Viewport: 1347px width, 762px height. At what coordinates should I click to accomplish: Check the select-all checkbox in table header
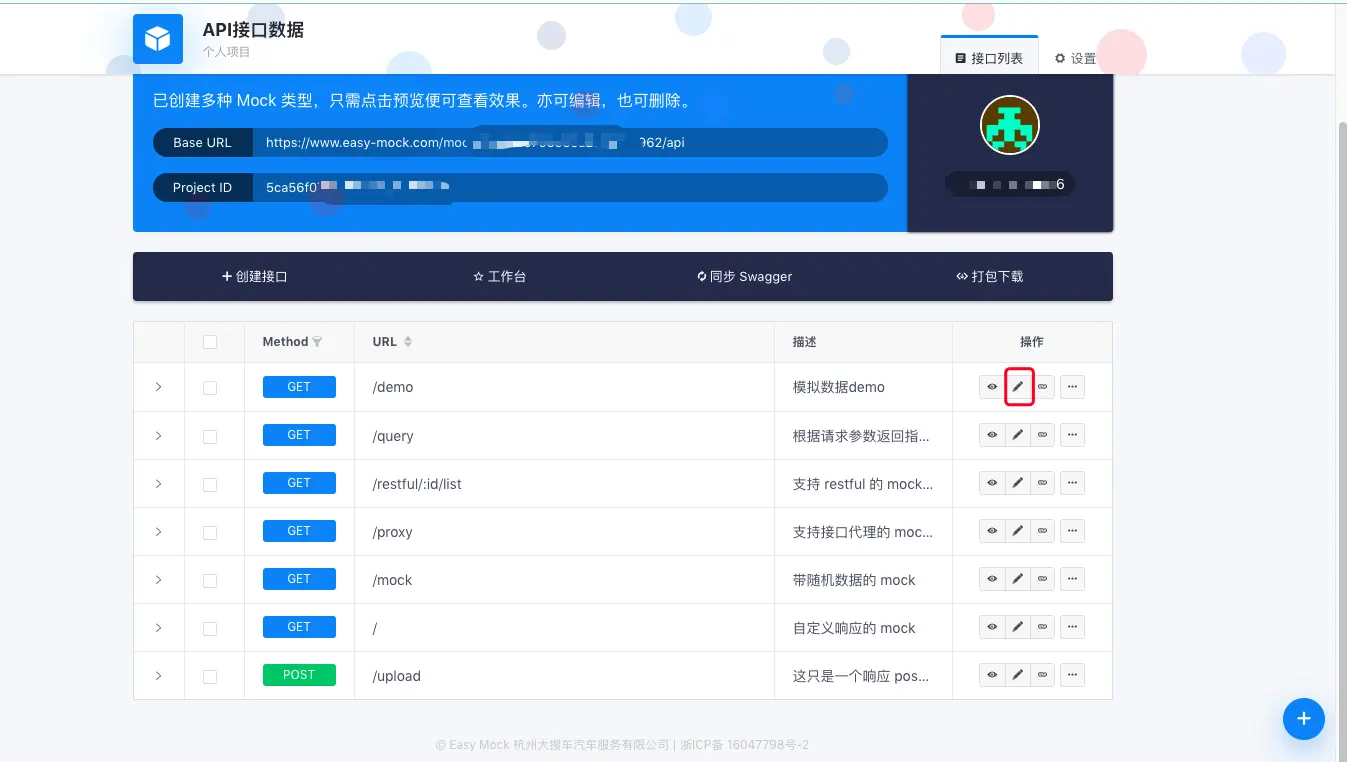click(211, 341)
